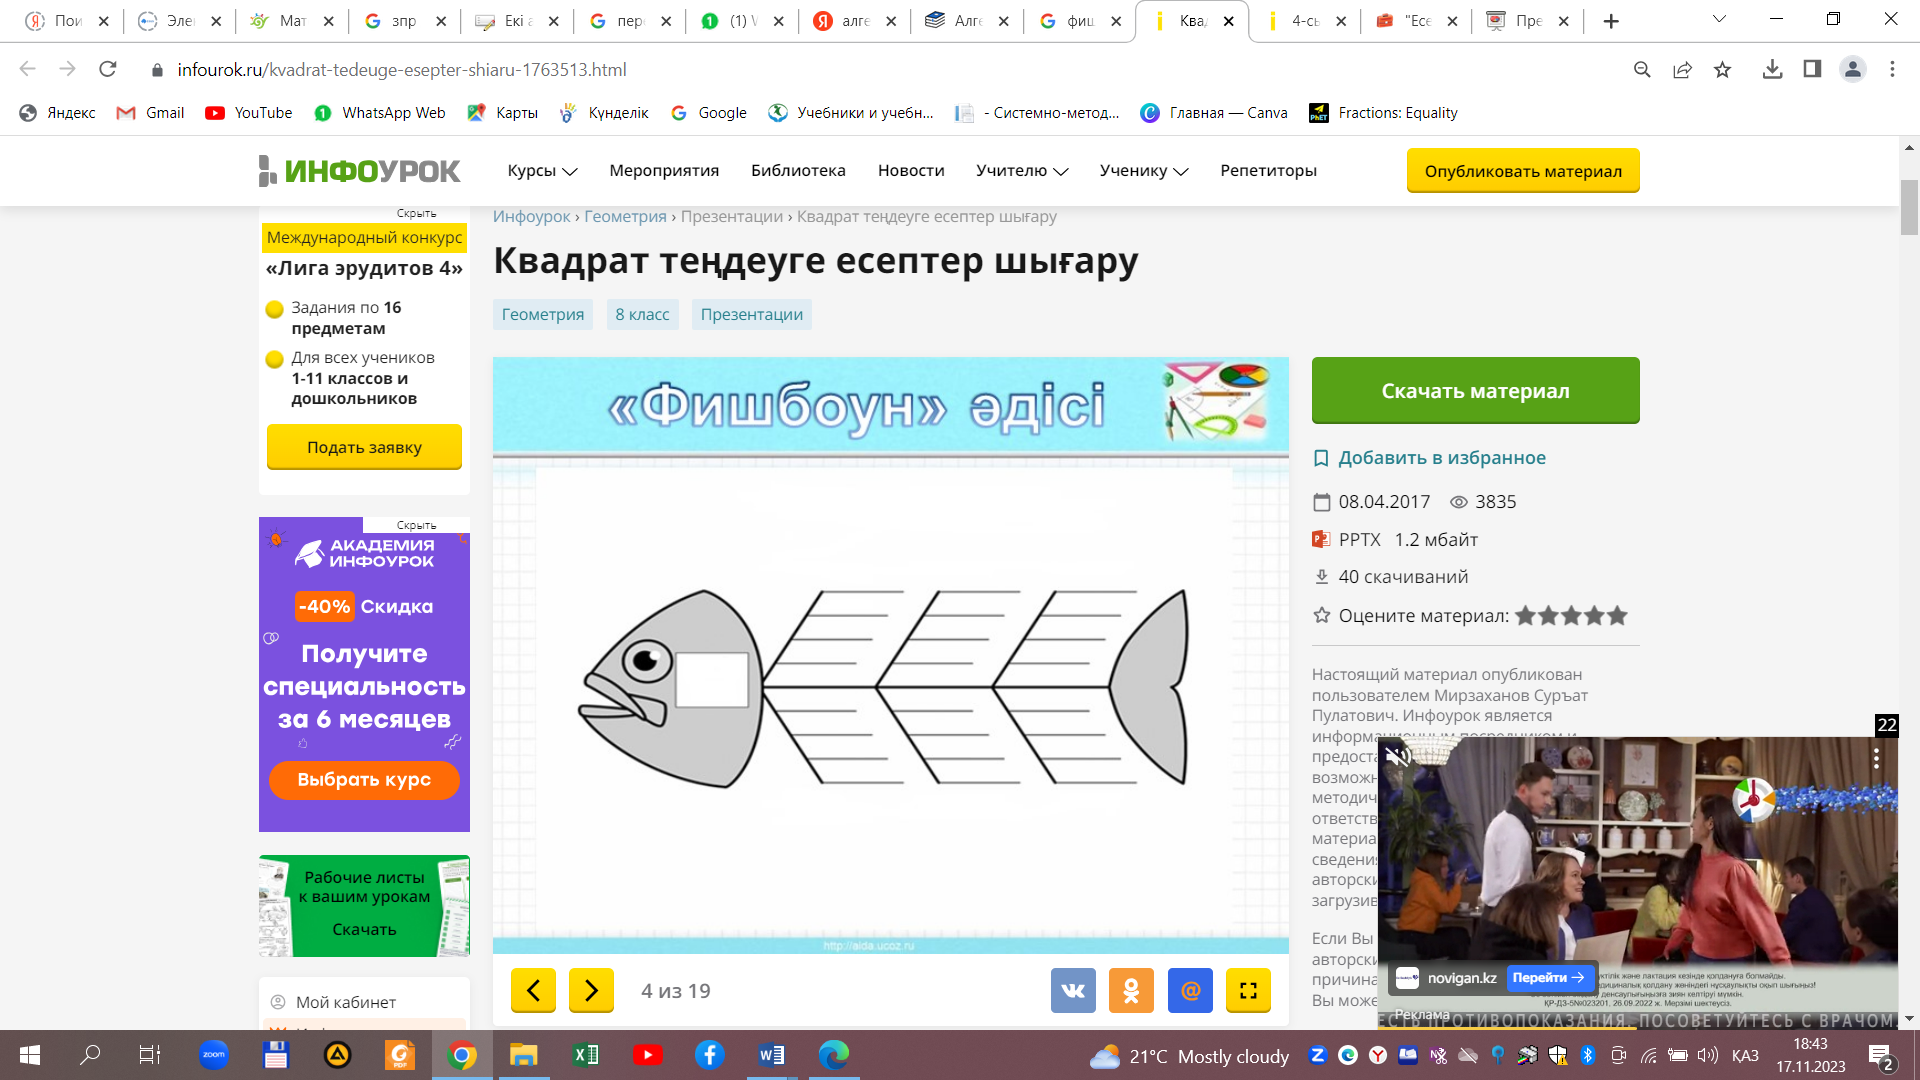
Task: Add material to favorites
Action: 1441,458
